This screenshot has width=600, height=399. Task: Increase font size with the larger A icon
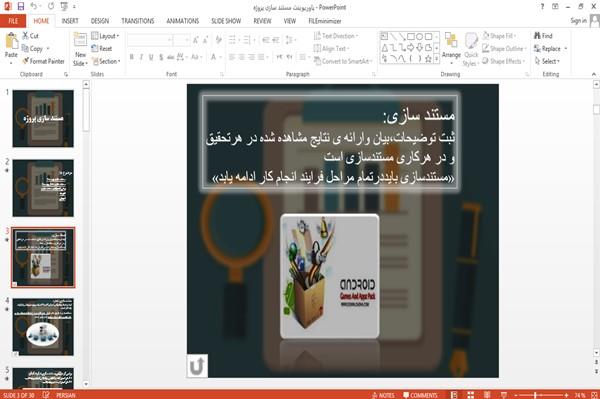point(196,40)
